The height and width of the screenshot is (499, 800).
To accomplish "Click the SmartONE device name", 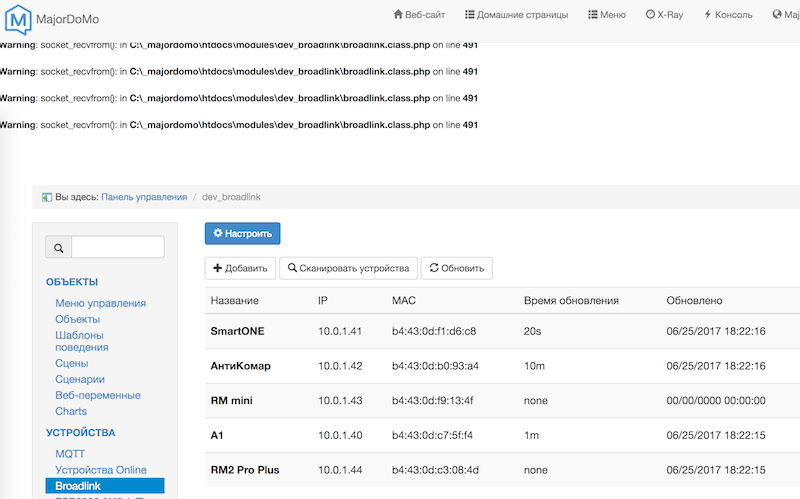I will 237,331.
